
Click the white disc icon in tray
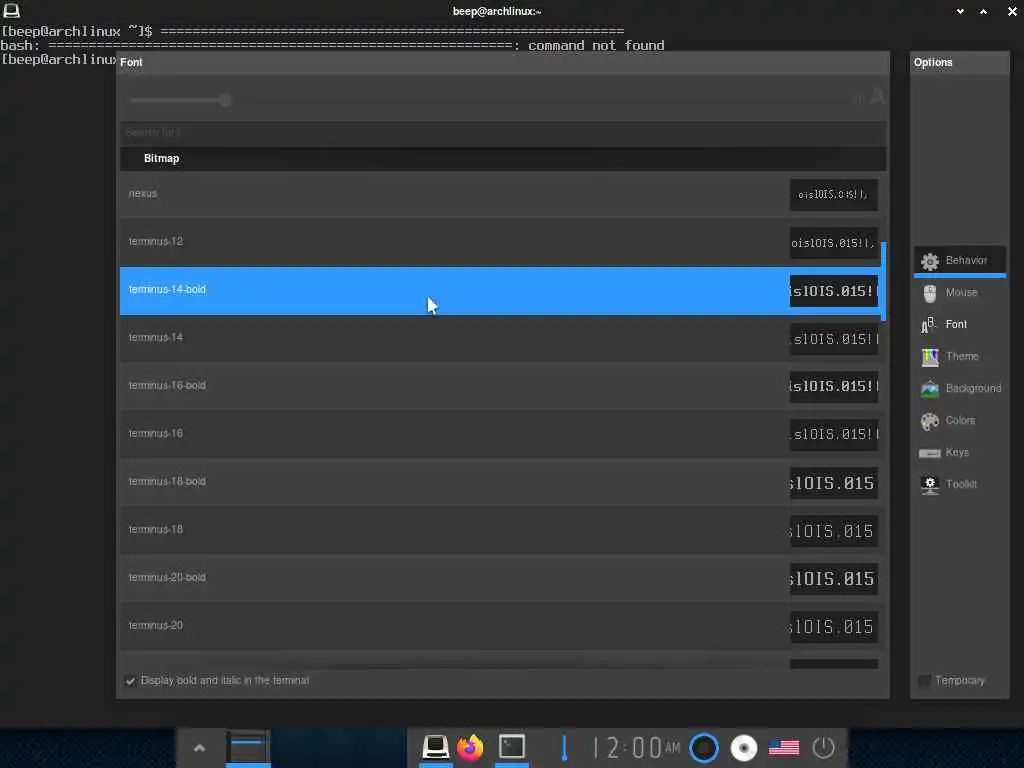[744, 748]
